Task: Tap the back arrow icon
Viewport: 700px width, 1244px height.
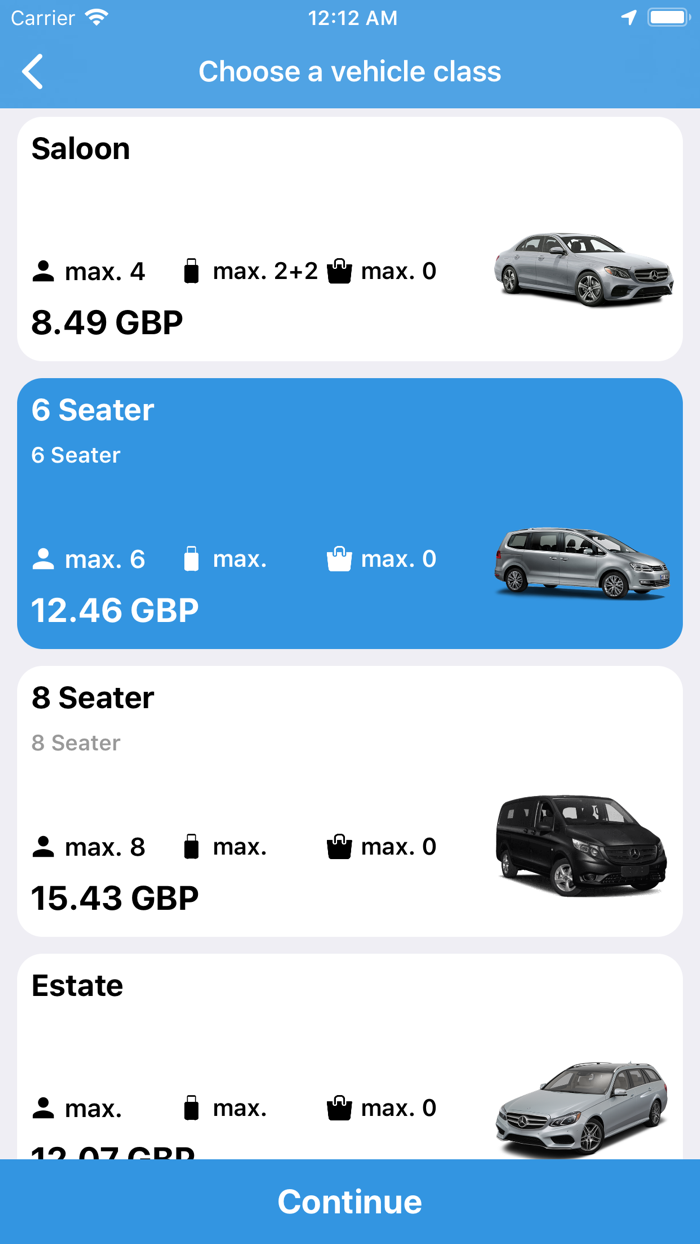Action: [33, 72]
